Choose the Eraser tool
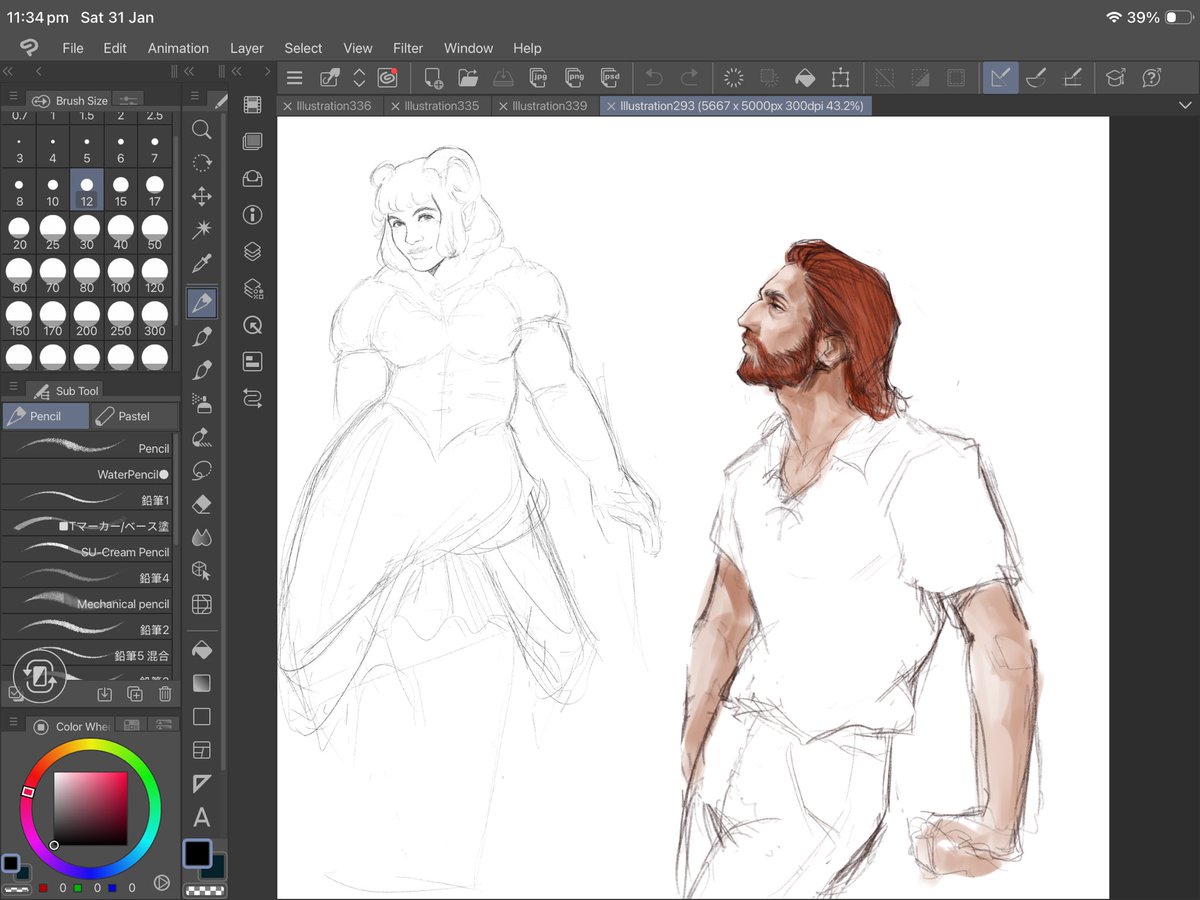The width and height of the screenshot is (1200, 900). point(201,503)
